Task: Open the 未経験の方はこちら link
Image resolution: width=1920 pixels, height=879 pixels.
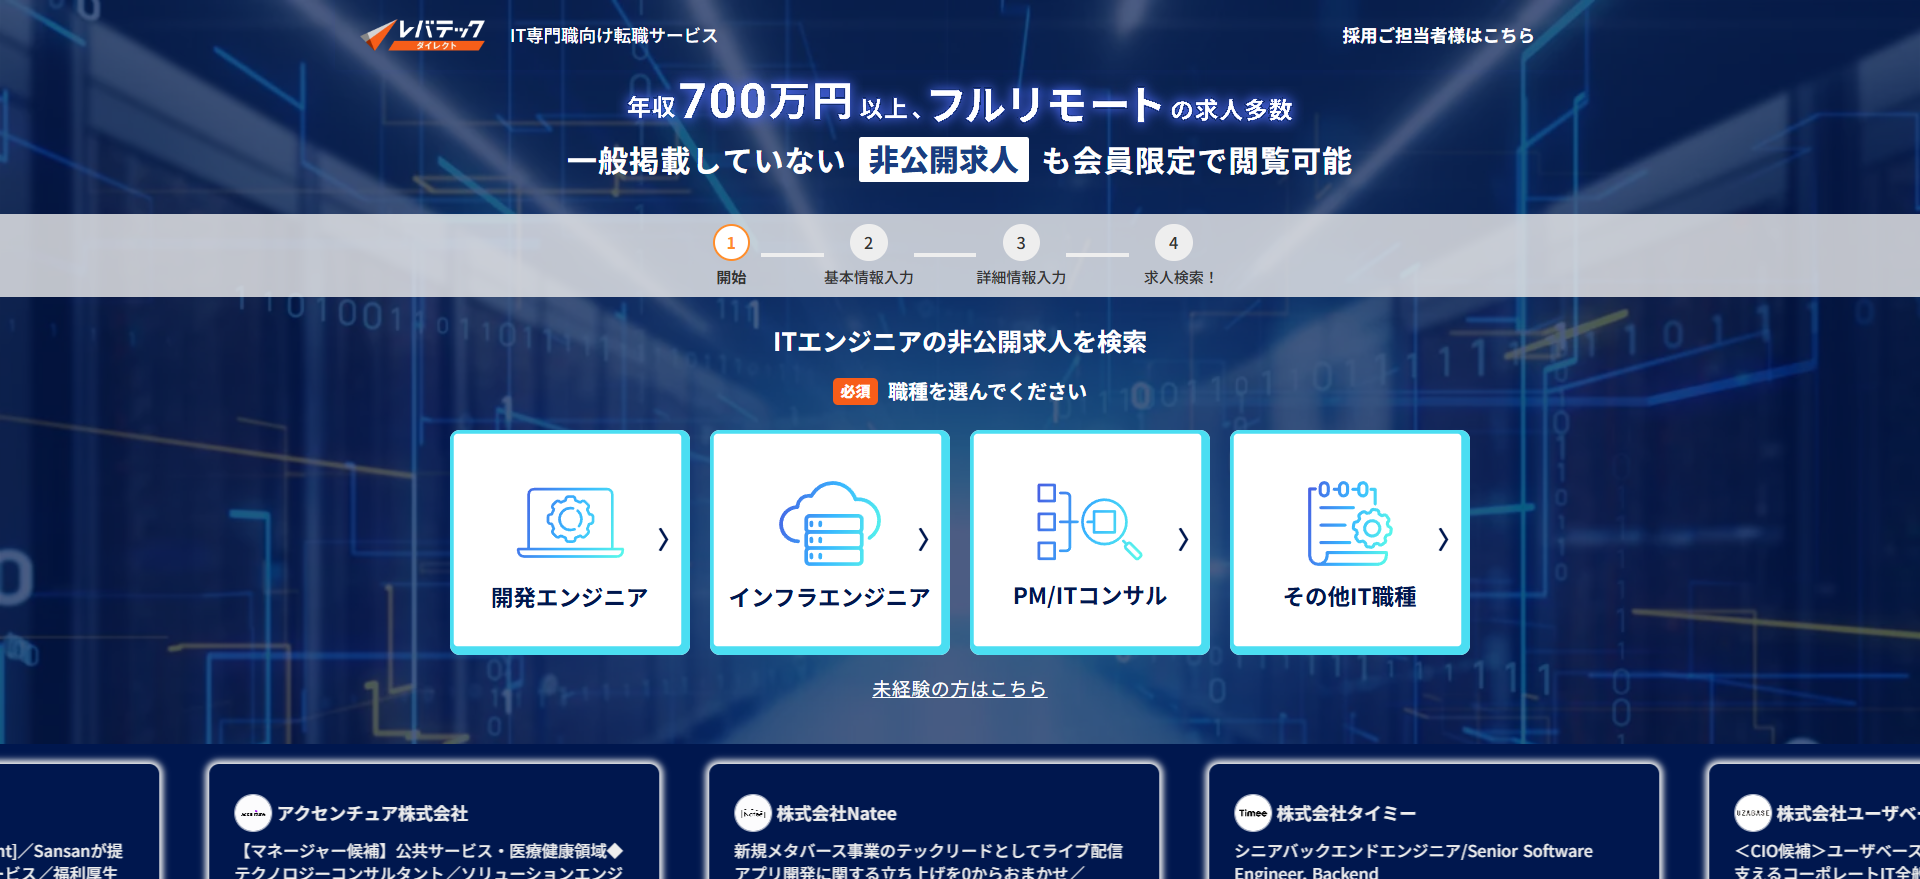Action: [x=959, y=689]
